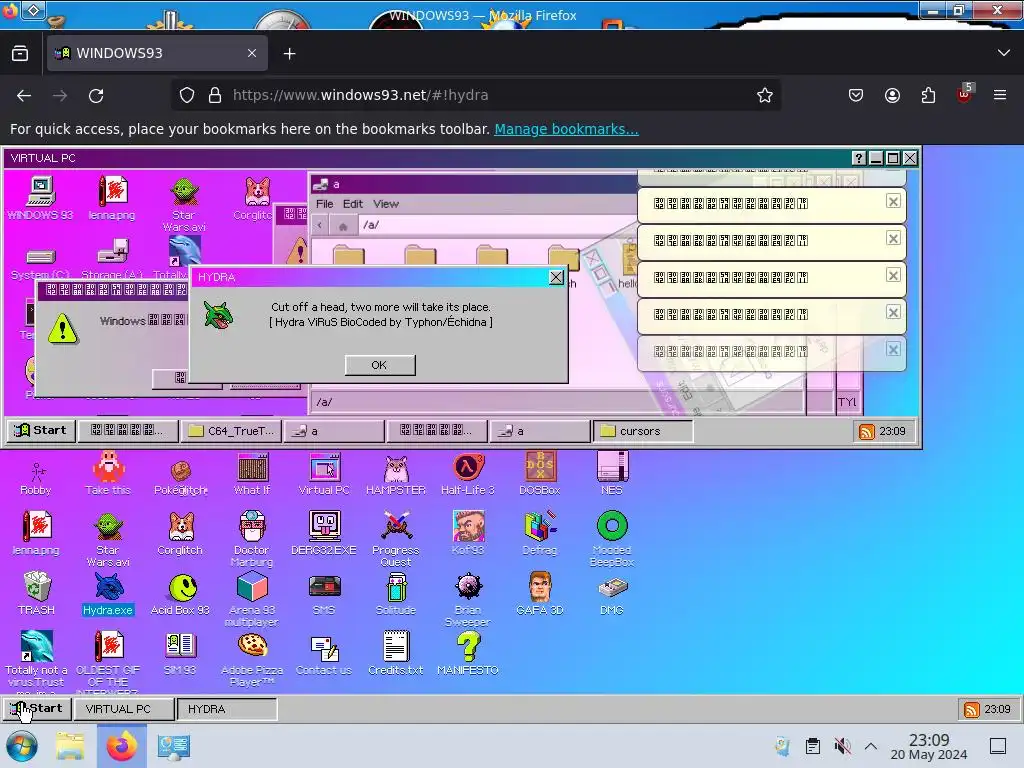Screen dimensions: 1024x768
Task: Switch to HYDRA taskbar item
Action: (x=227, y=709)
